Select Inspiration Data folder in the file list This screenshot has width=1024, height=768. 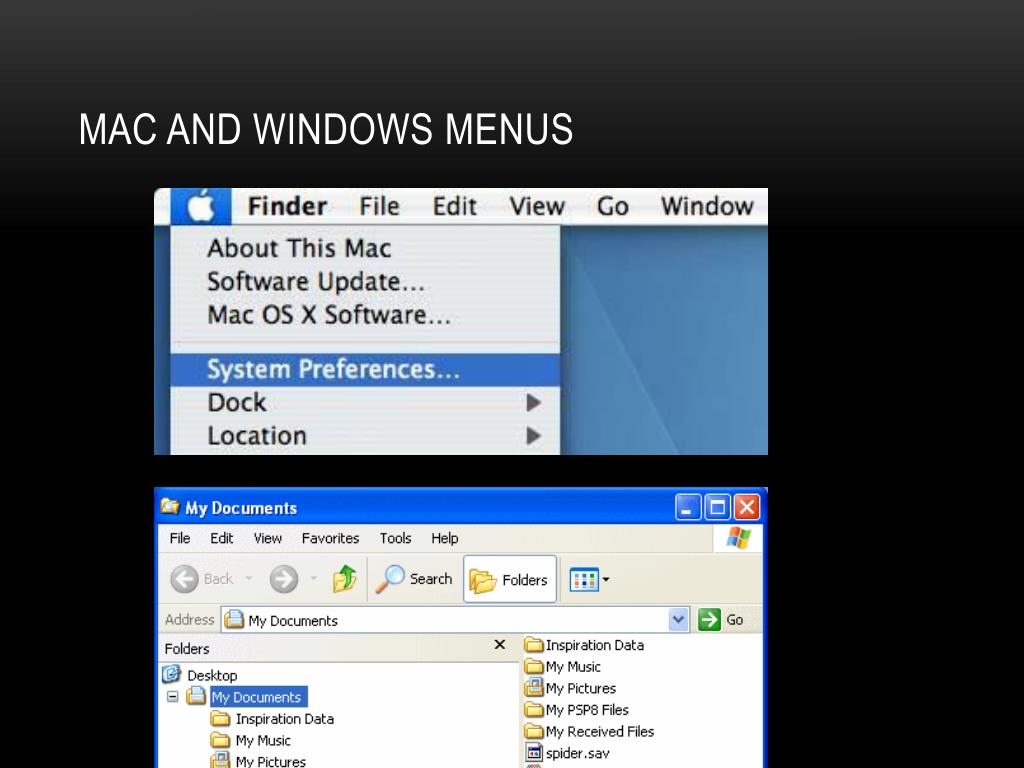tap(585, 645)
